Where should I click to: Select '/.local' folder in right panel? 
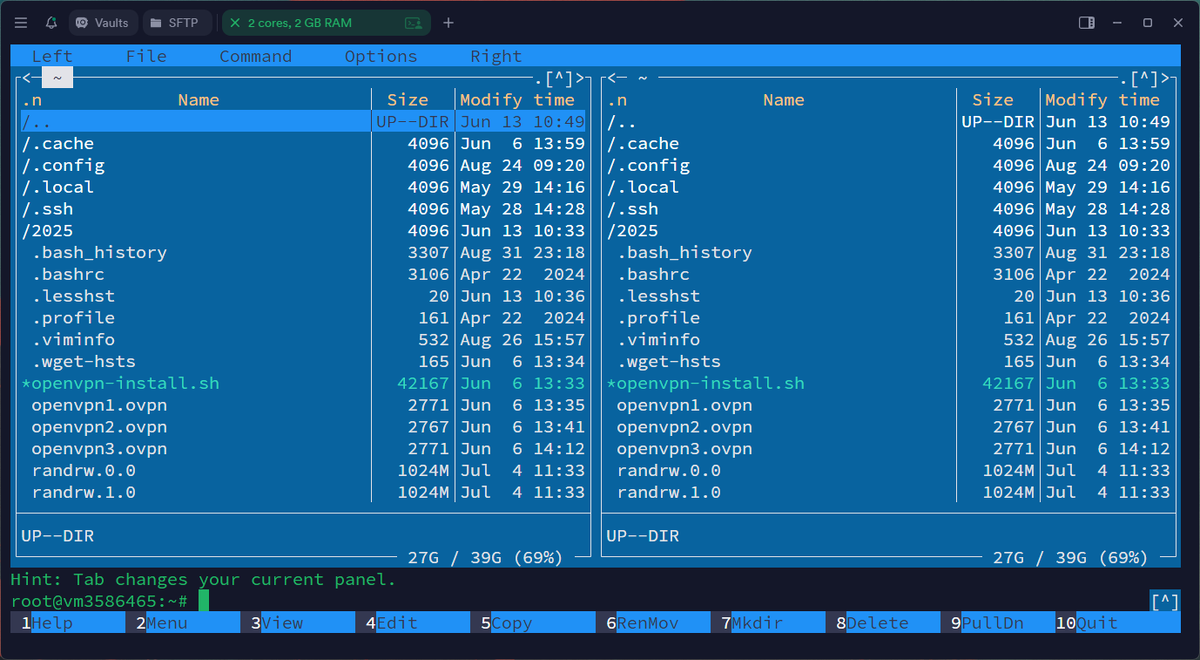point(888,188)
